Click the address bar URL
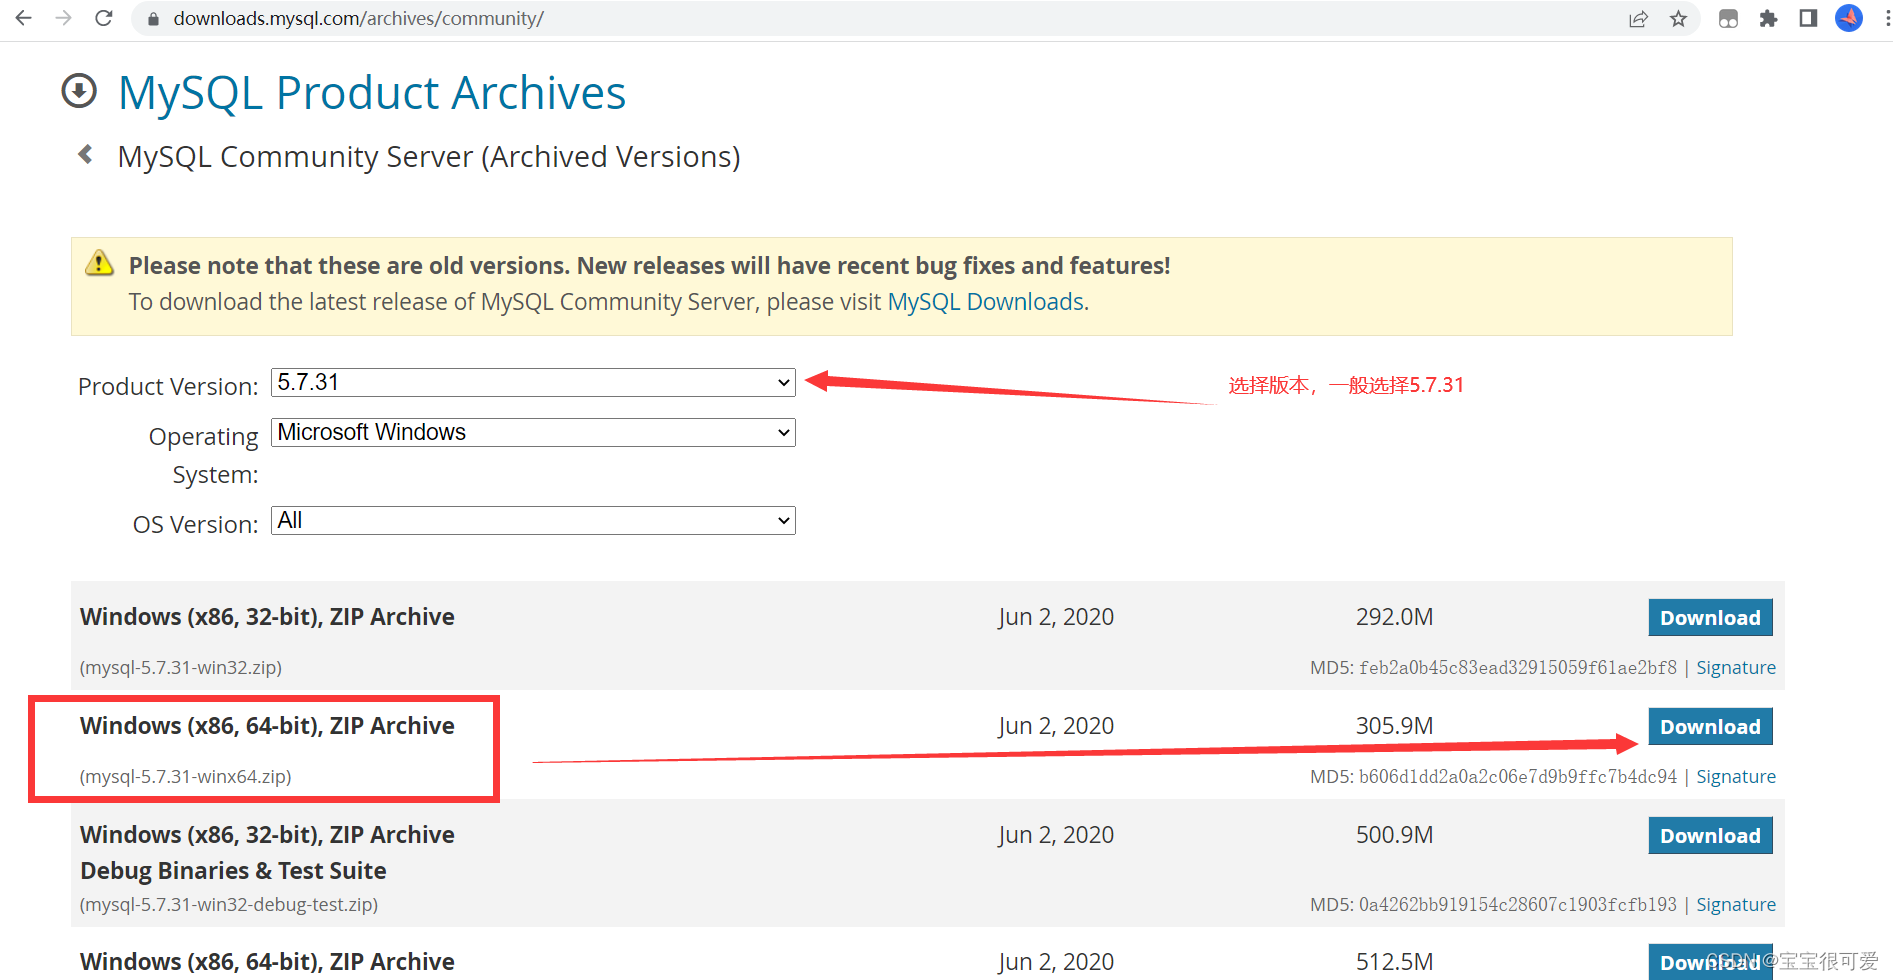Screen dimensions: 1893x980 (358, 19)
